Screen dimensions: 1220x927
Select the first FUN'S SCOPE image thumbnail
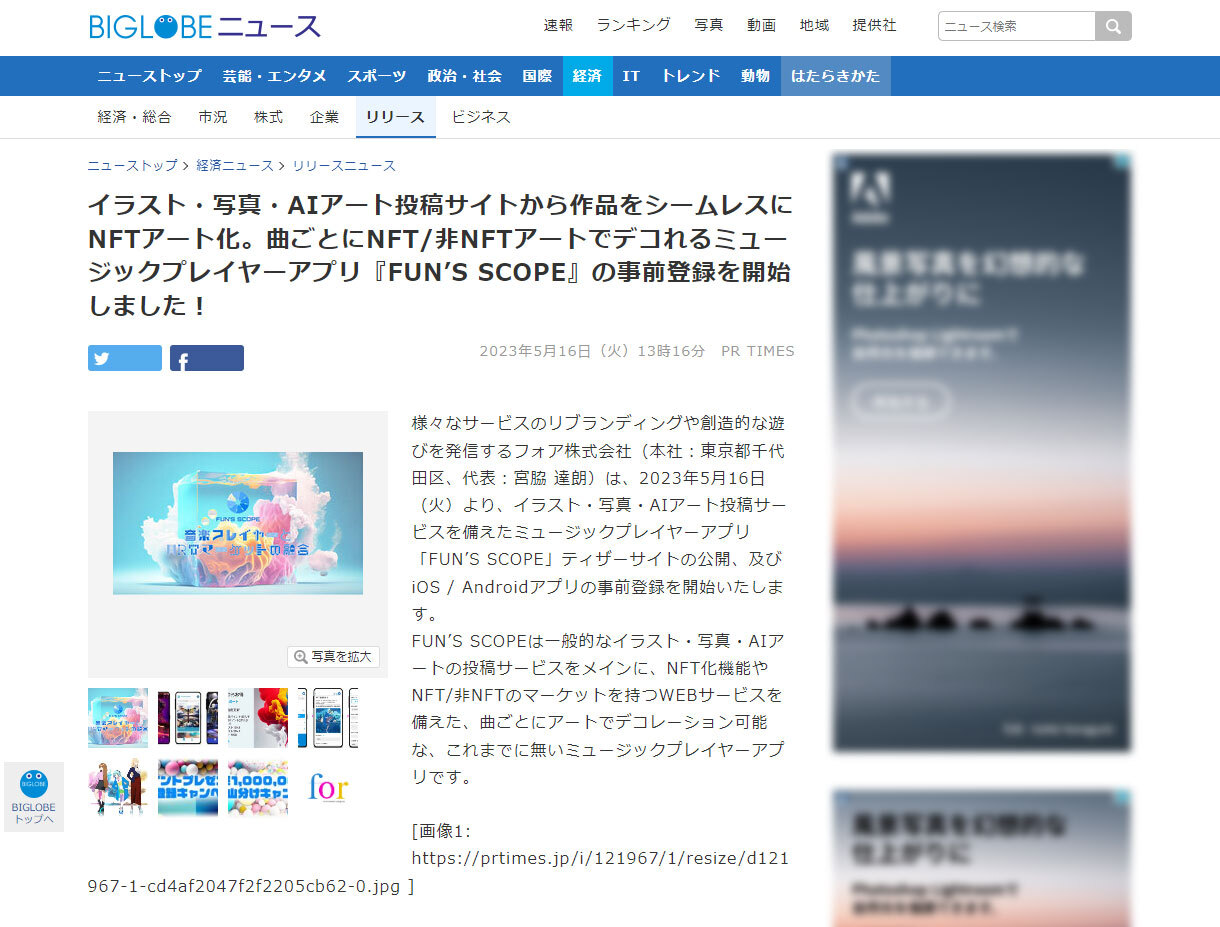117,717
